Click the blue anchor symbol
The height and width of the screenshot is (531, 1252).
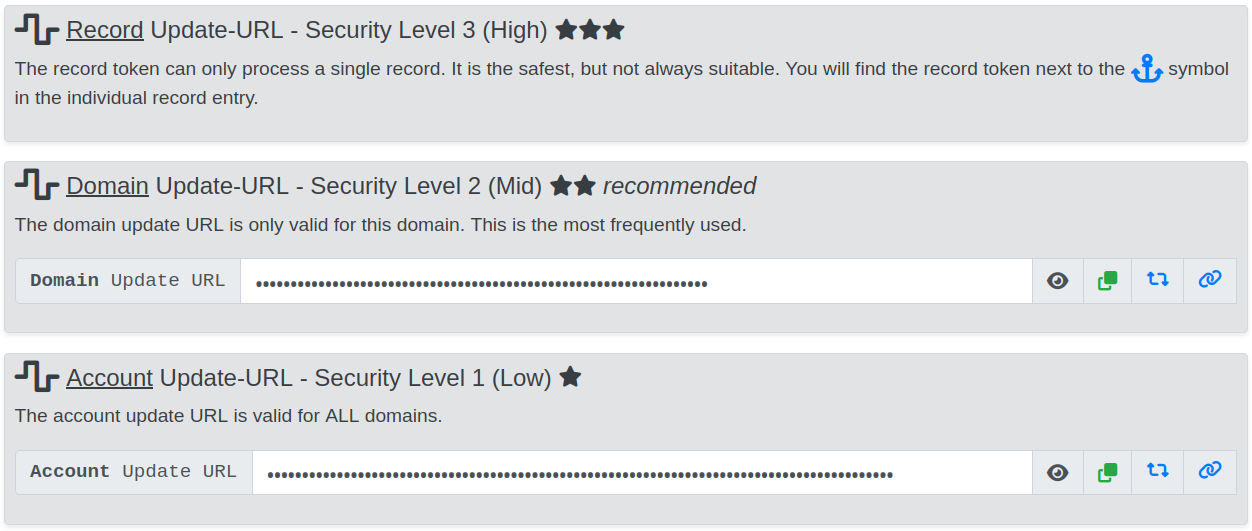coord(1146,70)
